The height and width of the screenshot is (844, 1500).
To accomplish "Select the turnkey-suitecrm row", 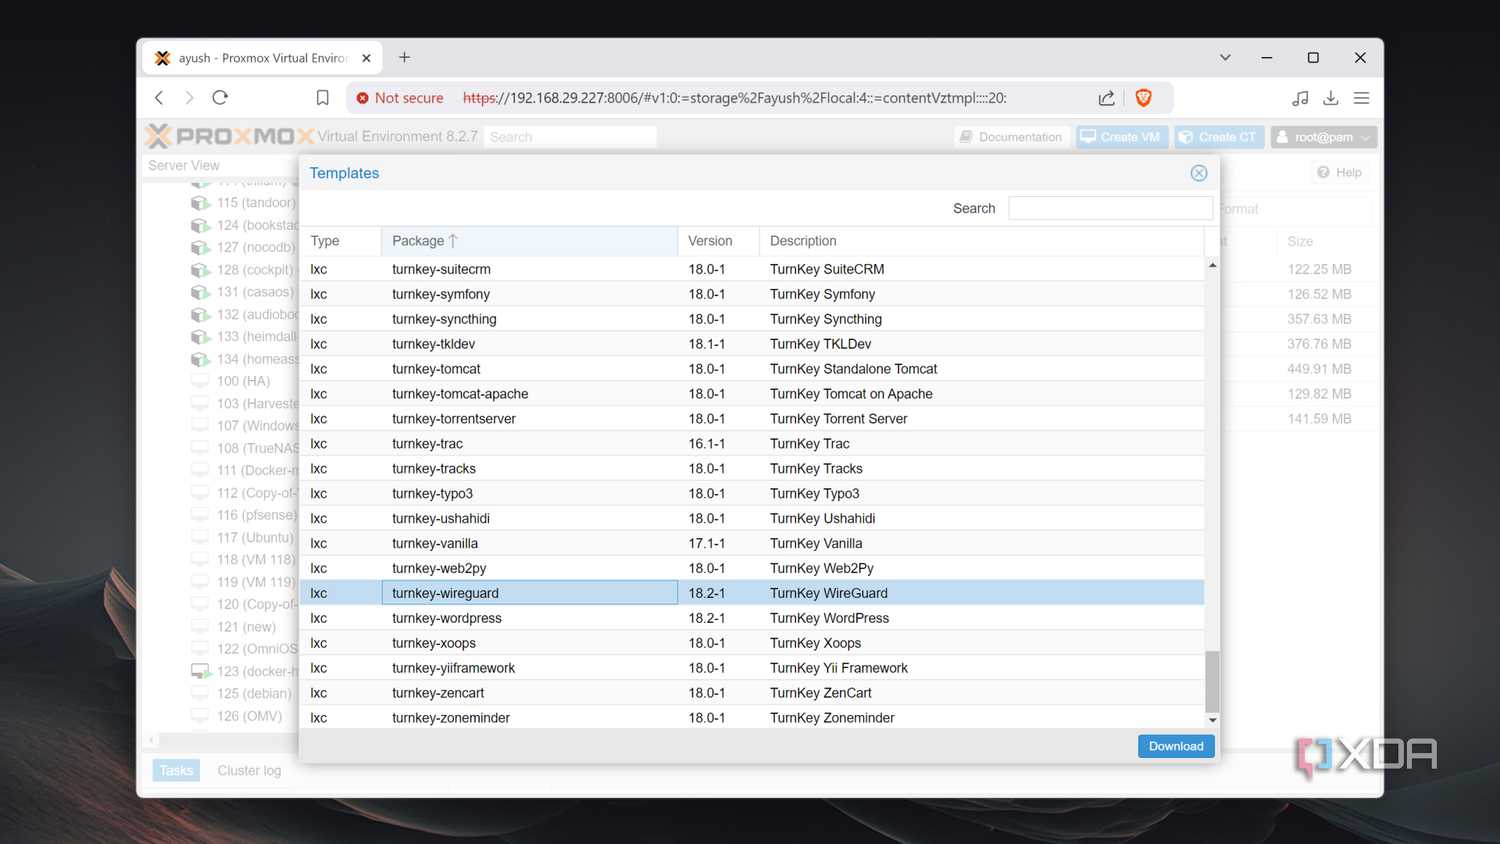I will tap(752, 269).
